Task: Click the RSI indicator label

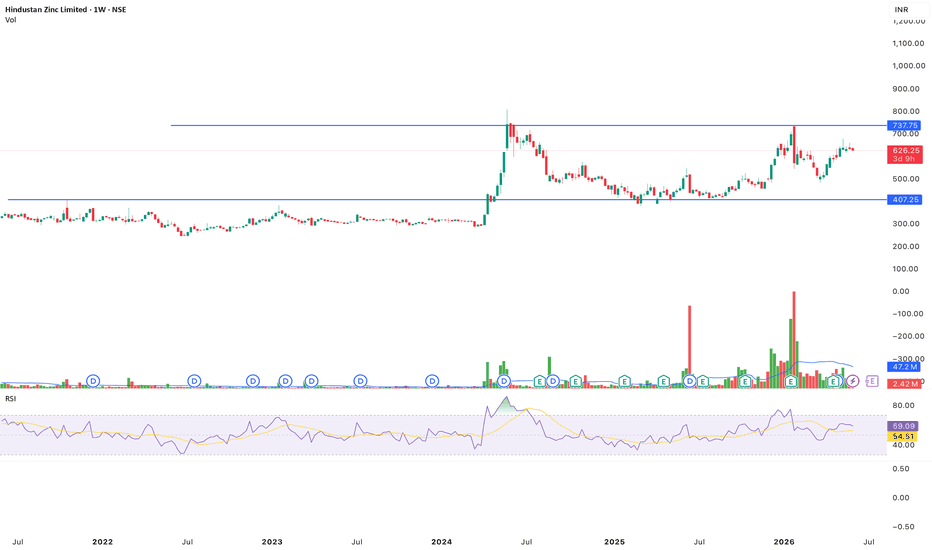Action: (x=10, y=398)
